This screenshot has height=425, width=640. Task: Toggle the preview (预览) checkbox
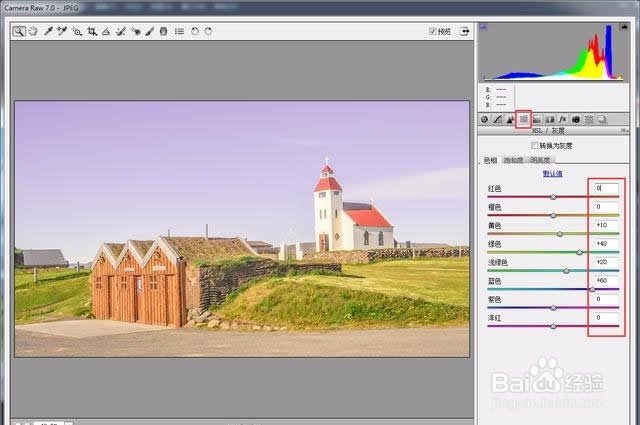[x=432, y=31]
